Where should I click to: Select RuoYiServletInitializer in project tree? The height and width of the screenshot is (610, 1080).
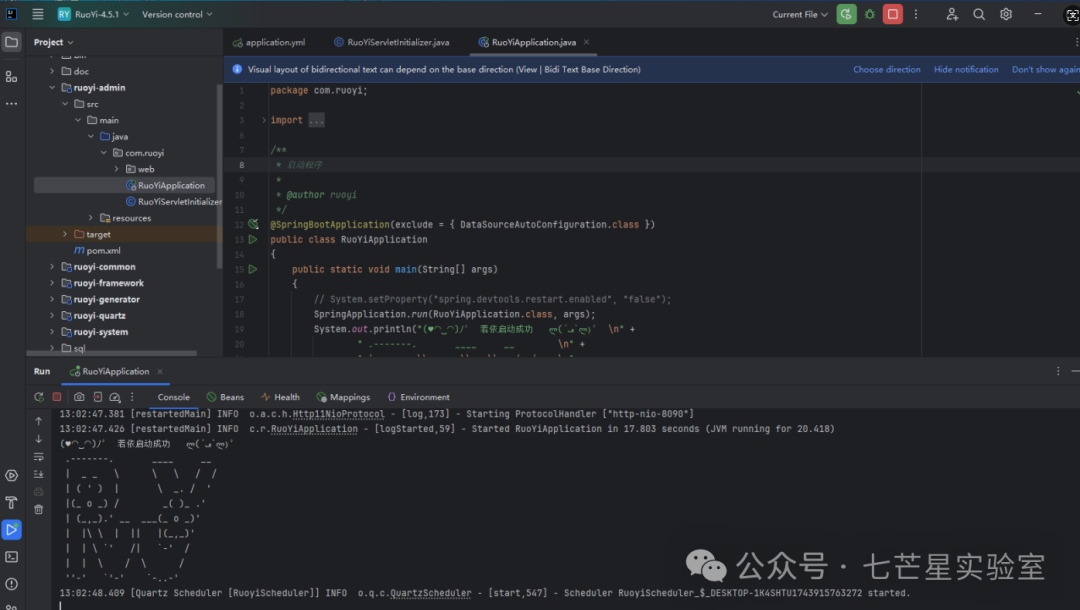[x=174, y=202]
